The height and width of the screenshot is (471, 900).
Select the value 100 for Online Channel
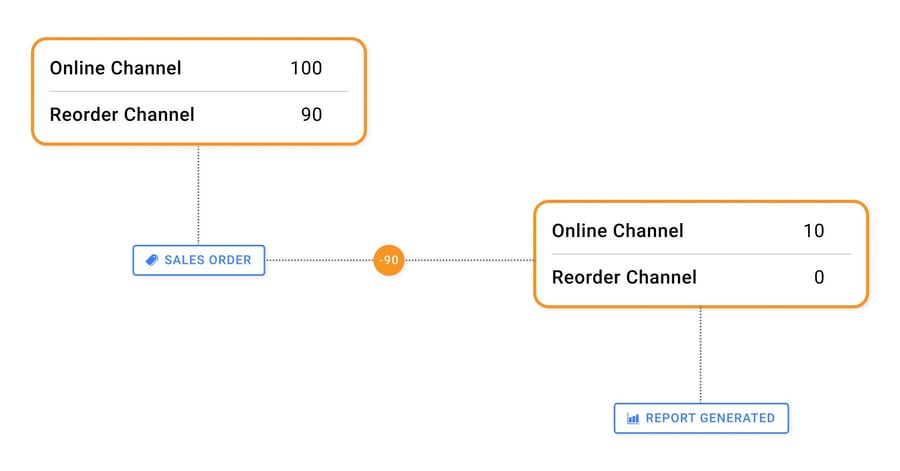tap(306, 68)
